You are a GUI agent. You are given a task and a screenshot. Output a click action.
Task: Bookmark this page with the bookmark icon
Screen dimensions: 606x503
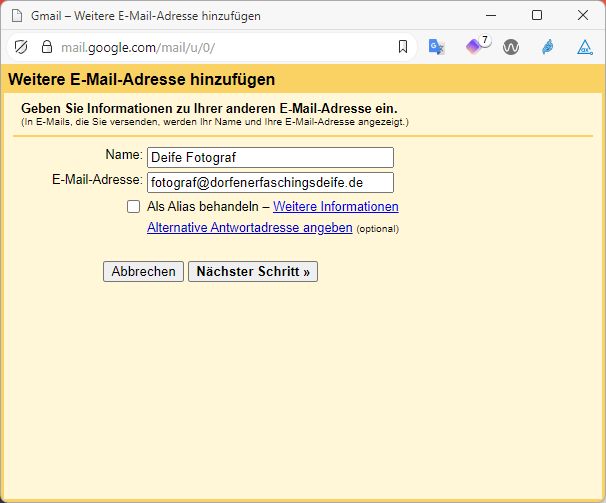tap(403, 47)
